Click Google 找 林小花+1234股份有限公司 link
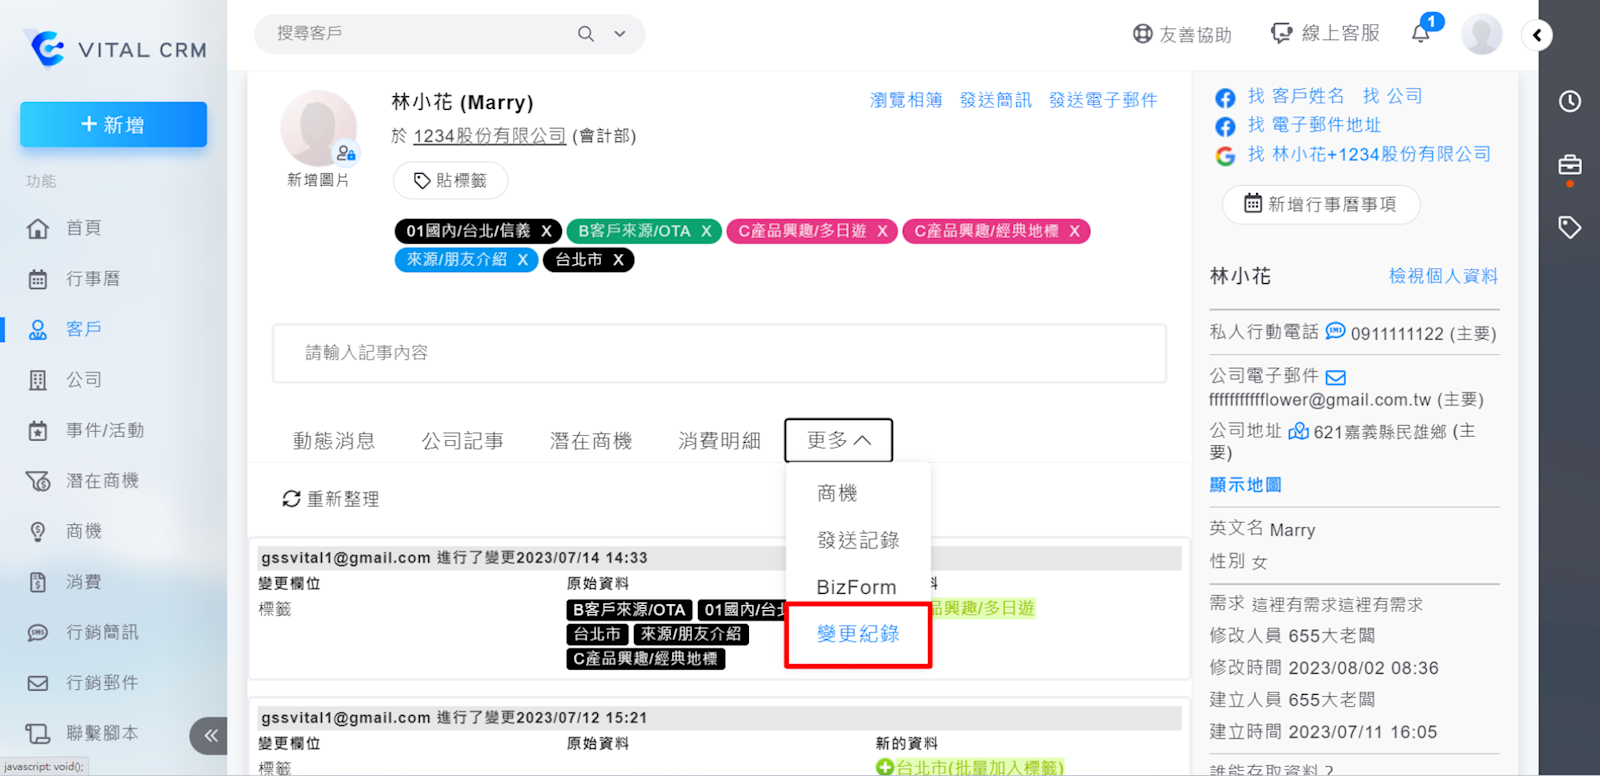 1369,154
